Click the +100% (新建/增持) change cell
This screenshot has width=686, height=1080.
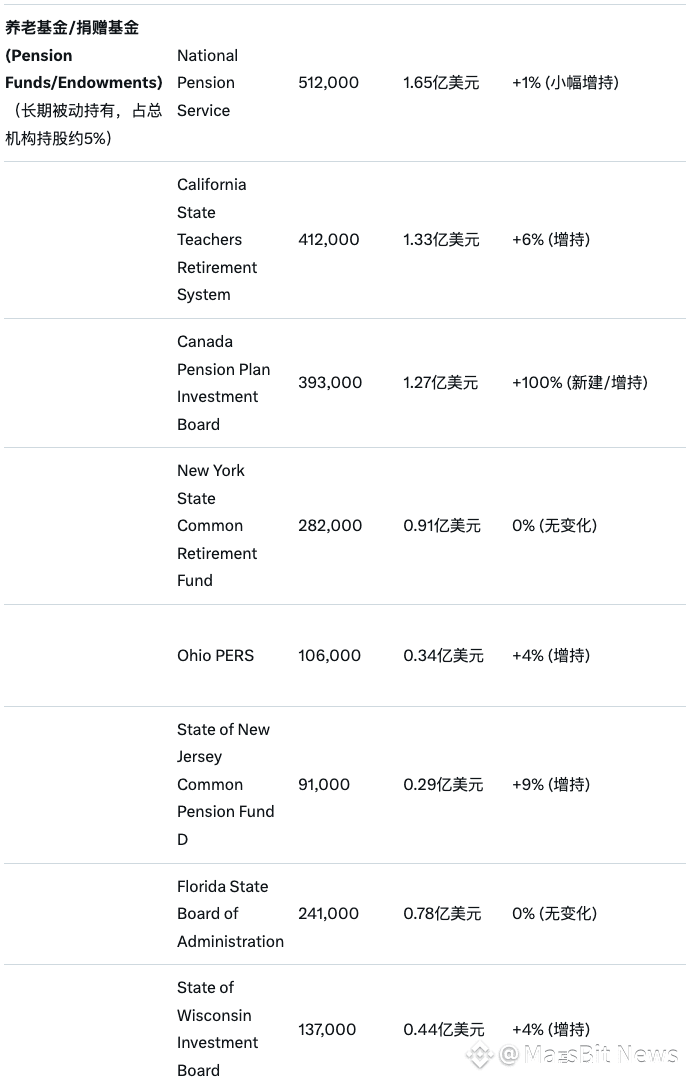[579, 383]
